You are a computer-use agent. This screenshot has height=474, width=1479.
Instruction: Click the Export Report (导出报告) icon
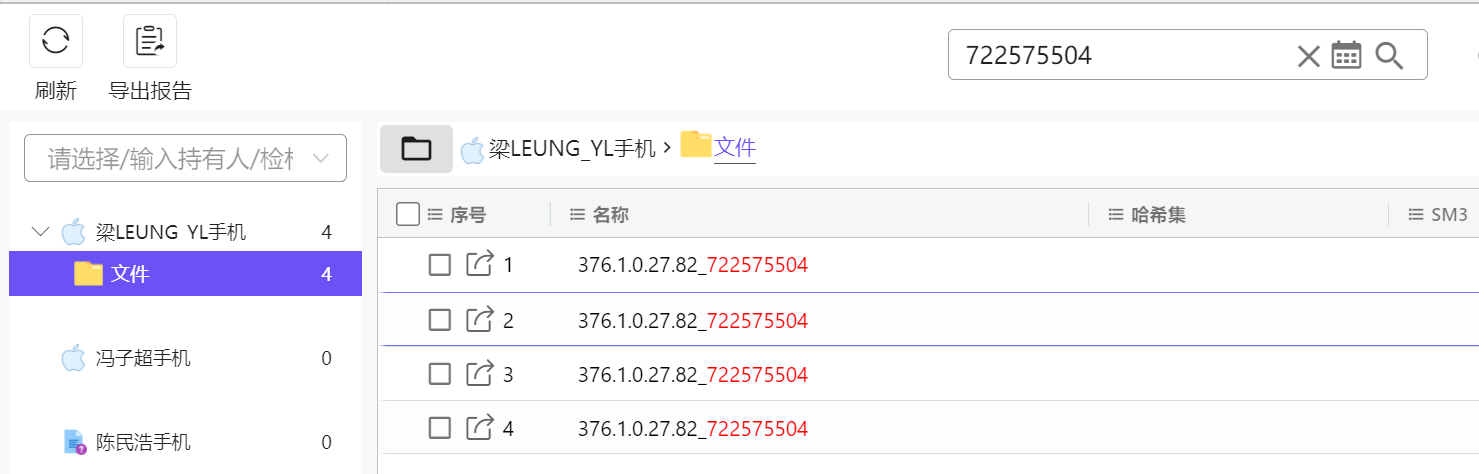[150, 41]
